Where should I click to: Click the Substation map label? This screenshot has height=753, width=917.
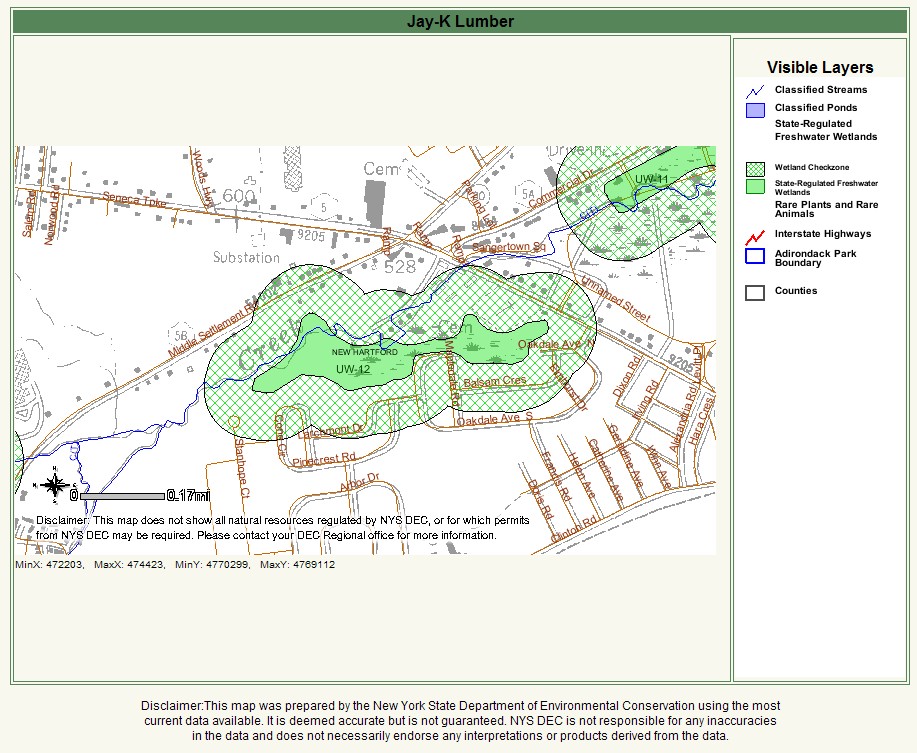pyautogui.click(x=246, y=257)
